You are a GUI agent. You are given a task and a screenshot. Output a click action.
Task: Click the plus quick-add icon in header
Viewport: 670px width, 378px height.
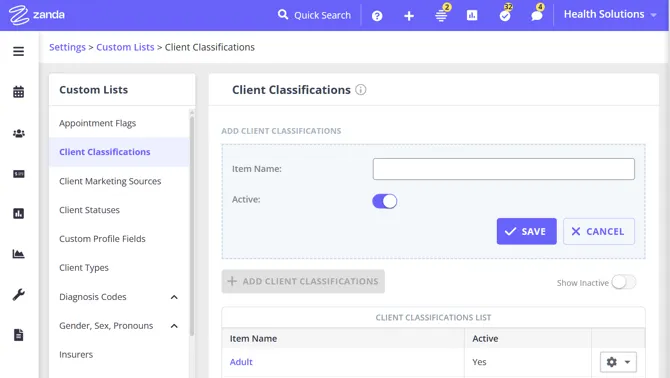click(x=409, y=16)
